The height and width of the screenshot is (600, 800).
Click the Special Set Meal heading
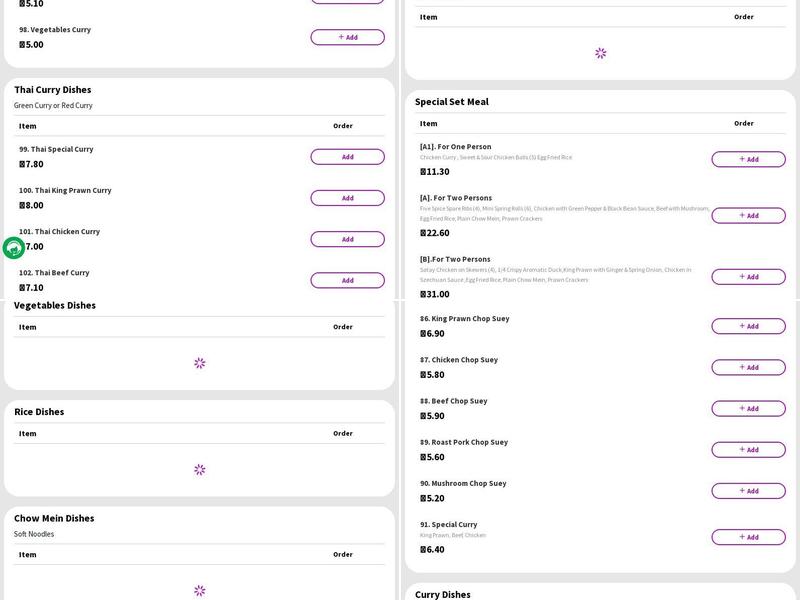tap(452, 102)
